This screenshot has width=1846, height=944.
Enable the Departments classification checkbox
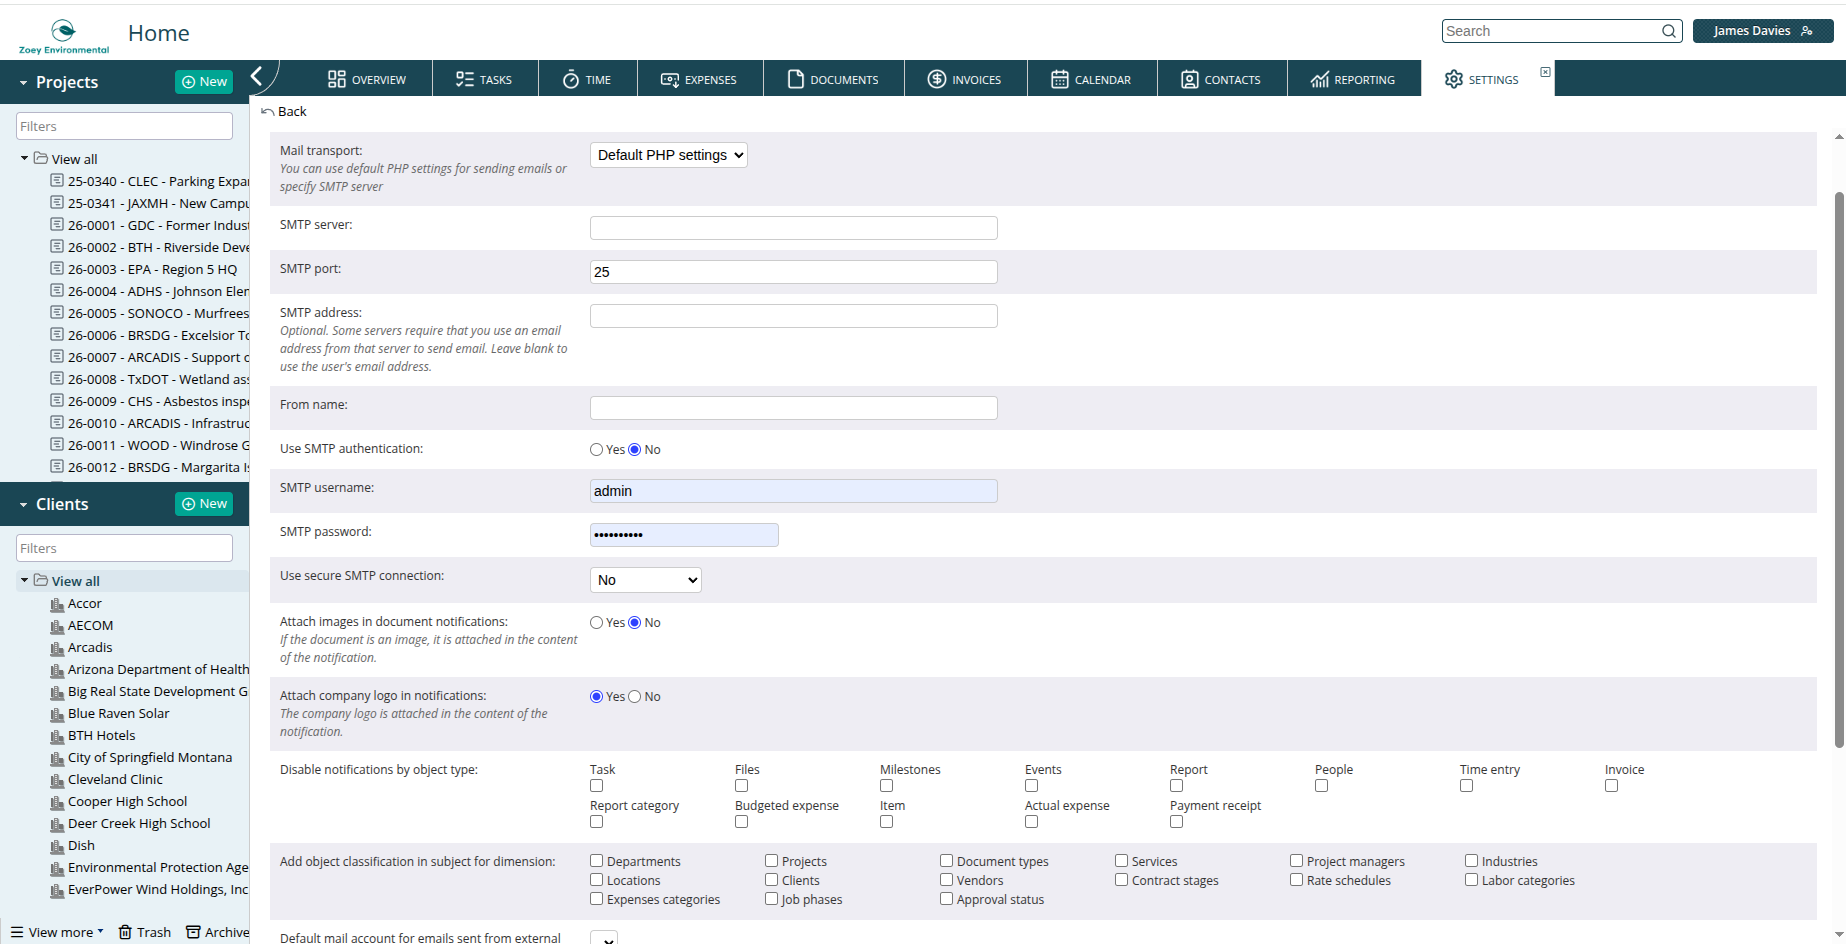point(597,861)
